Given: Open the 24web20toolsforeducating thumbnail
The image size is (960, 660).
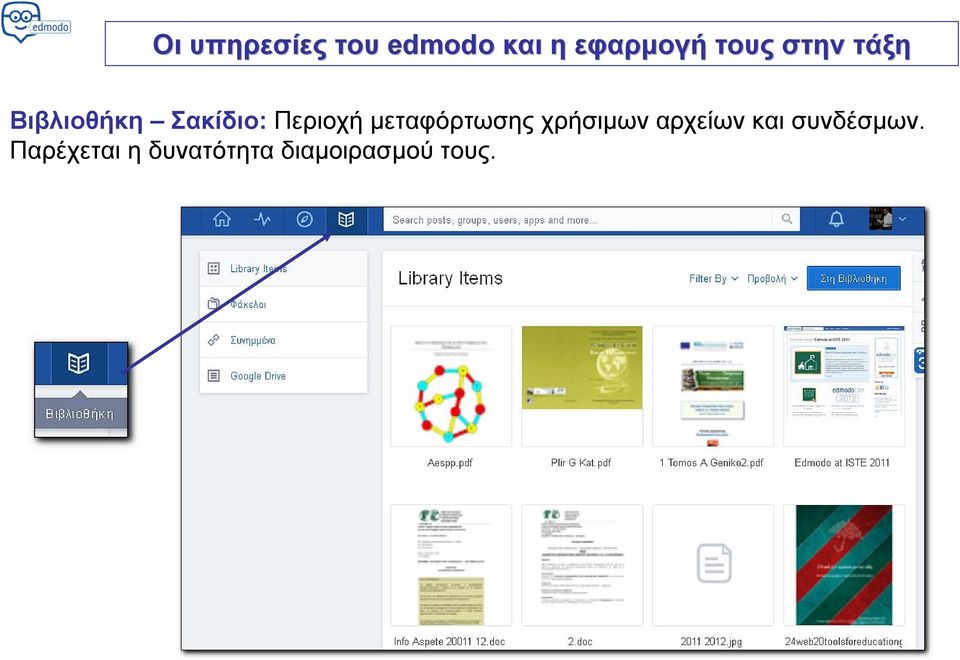Looking at the screenshot, I should [x=844, y=564].
